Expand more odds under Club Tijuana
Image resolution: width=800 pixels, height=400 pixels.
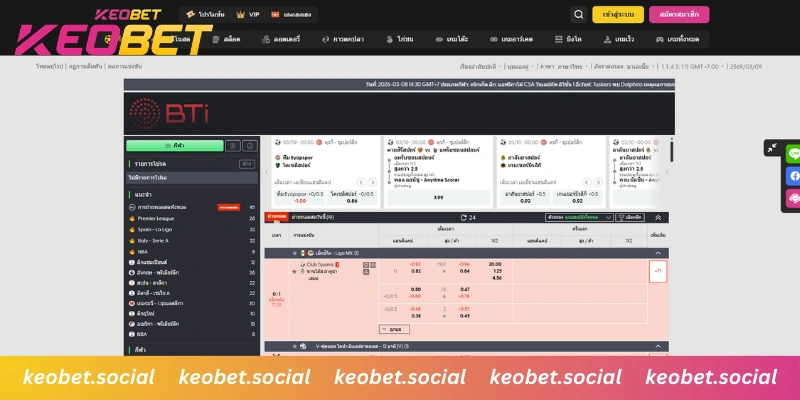tap(394, 329)
